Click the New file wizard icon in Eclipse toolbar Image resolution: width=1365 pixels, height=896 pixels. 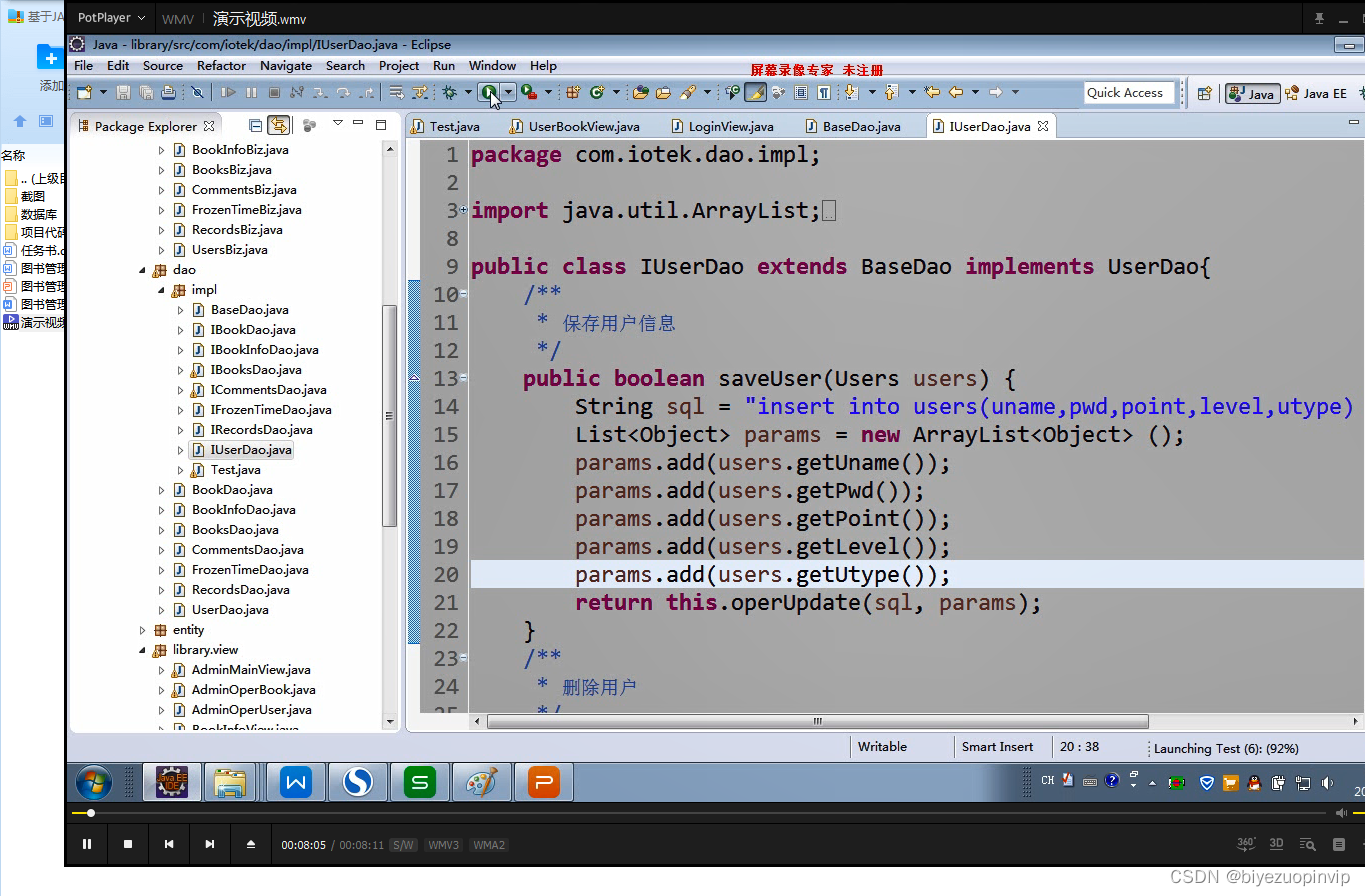pyautogui.click(x=85, y=92)
